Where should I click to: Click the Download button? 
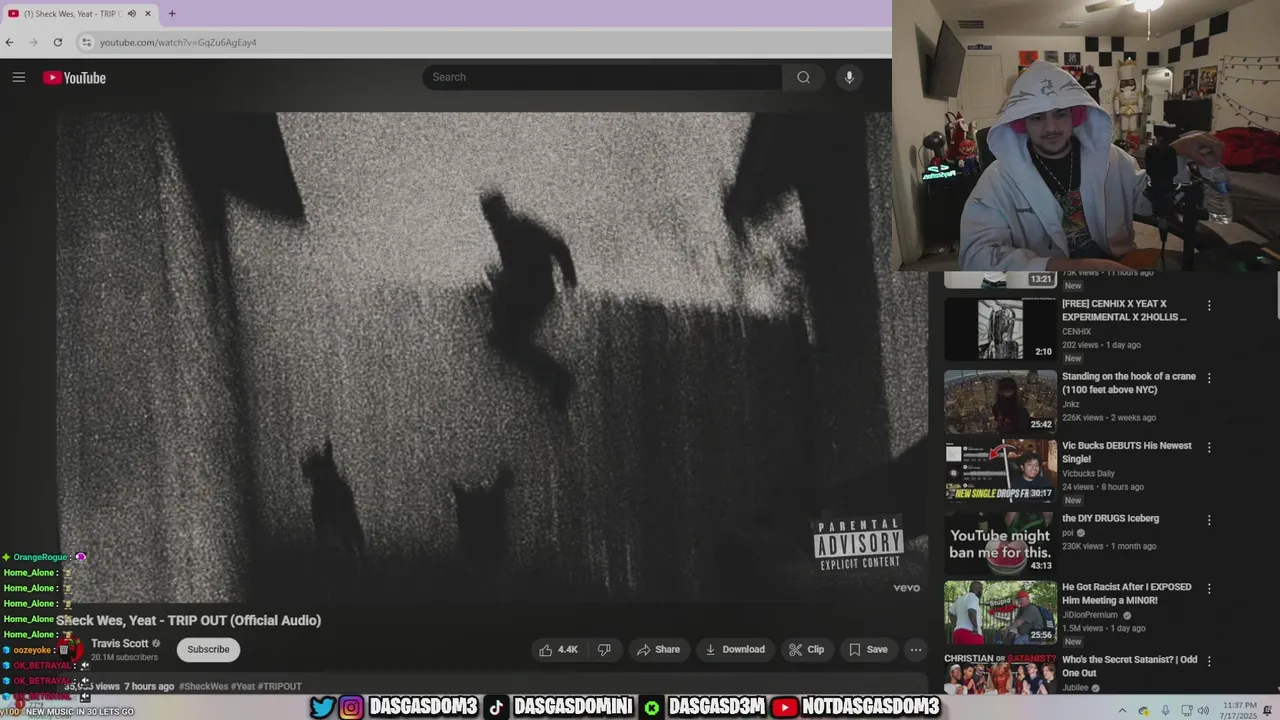coord(735,649)
